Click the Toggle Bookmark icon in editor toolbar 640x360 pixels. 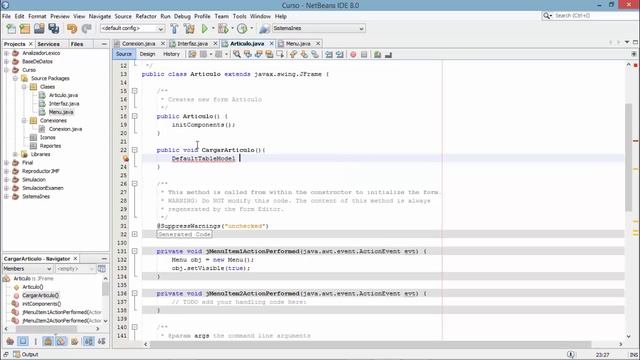(315, 54)
